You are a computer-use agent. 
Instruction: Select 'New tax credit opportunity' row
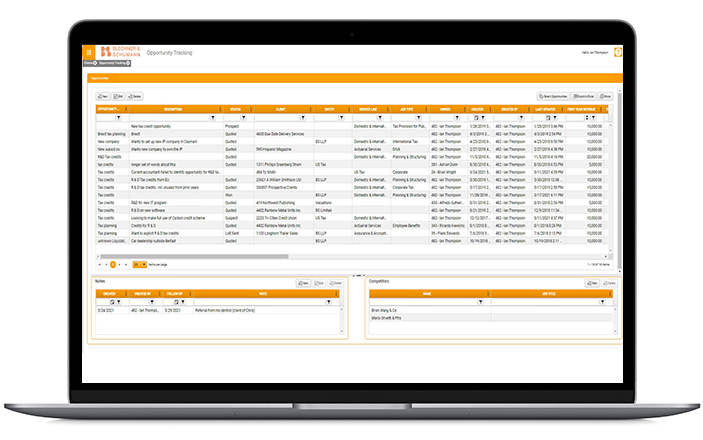[352, 126]
